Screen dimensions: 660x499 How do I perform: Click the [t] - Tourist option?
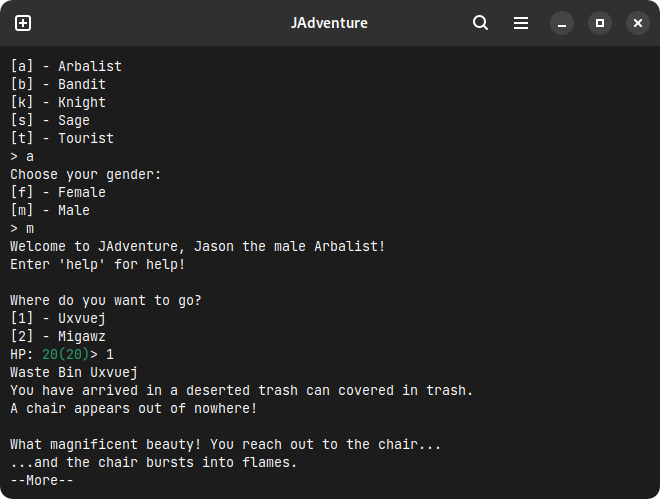coord(62,138)
